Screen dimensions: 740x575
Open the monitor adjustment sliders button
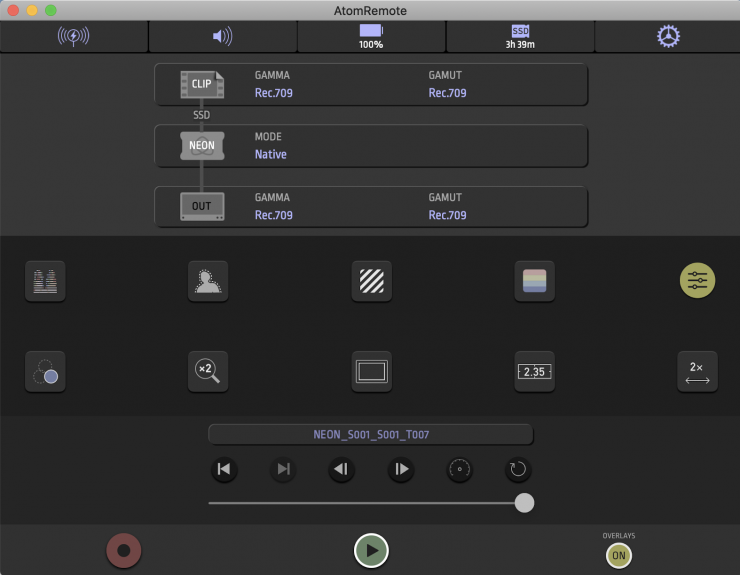[697, 281]
